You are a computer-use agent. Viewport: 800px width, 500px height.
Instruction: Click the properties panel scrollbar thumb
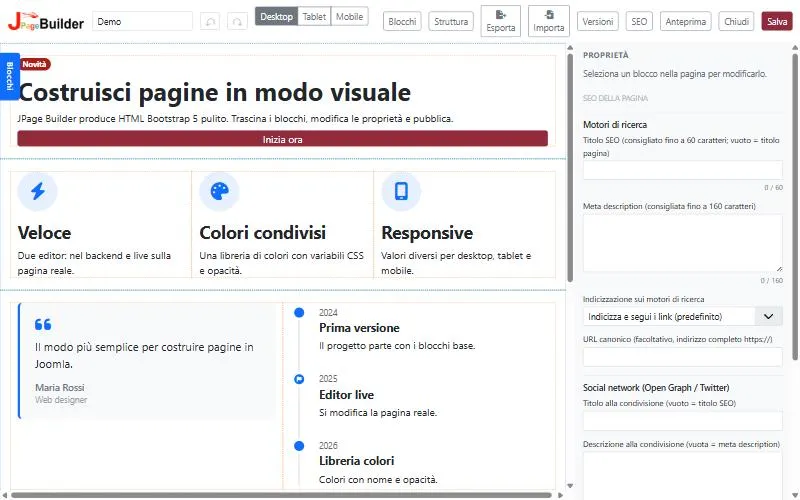(794, 207)
